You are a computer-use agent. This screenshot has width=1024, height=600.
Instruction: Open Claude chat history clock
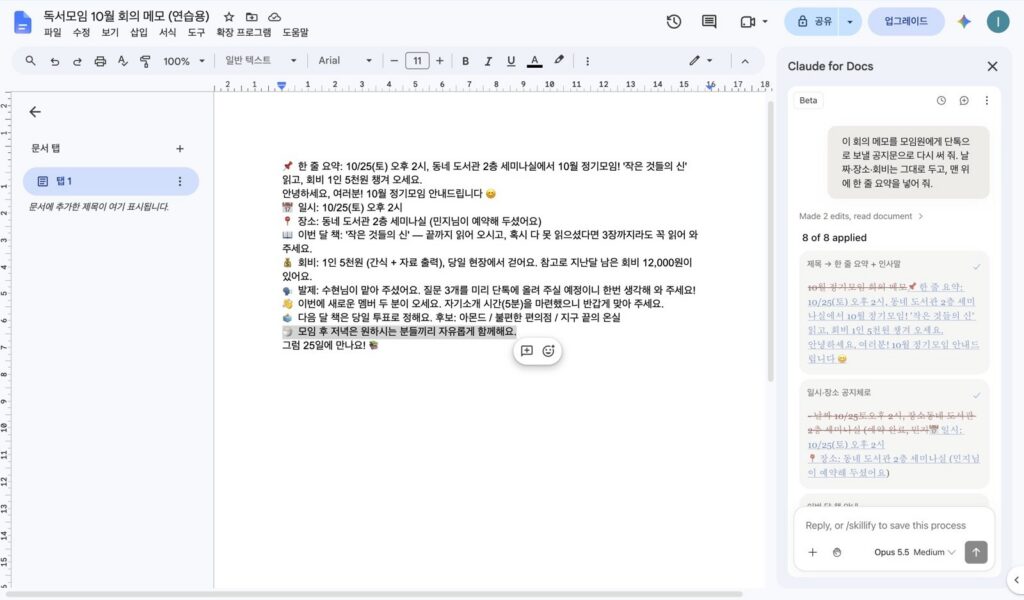pos(941,101)
